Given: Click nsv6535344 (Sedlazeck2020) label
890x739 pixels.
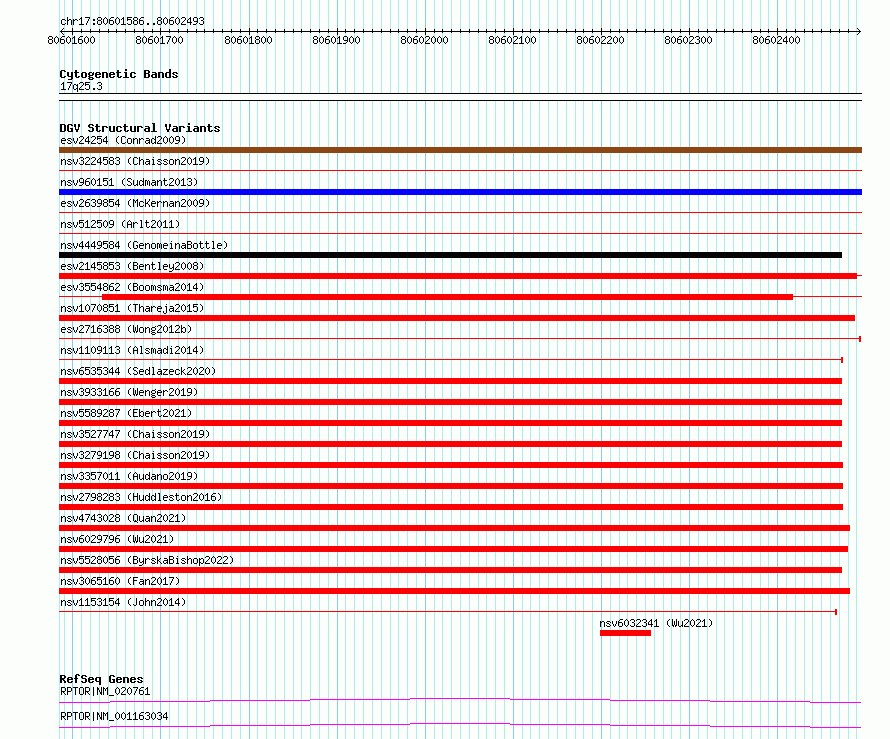Looking at the screenshot, I should tap(138, 371).
